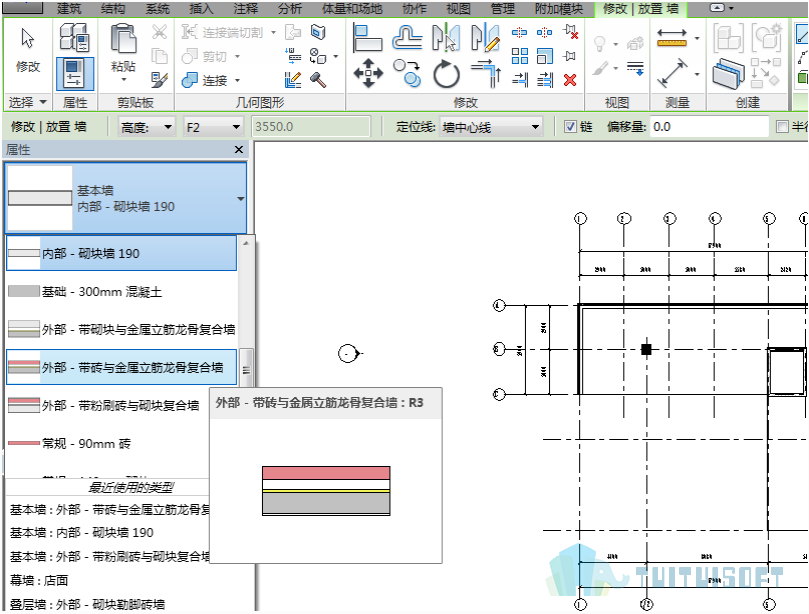The height and width of the screenshot is (614, 809).
Task: Select the Modify arrow tool
Action: pos(27,39)
